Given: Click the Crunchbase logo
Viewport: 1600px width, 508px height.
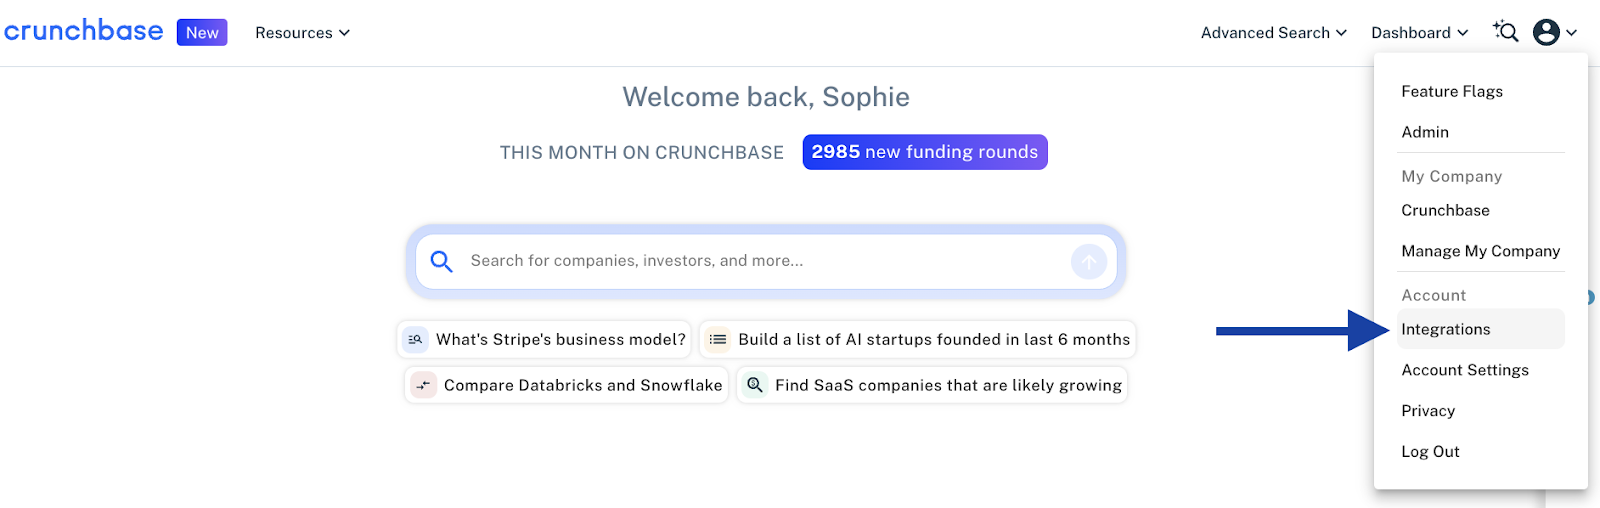Looking at the screenshot, I should tap(83, 31).
